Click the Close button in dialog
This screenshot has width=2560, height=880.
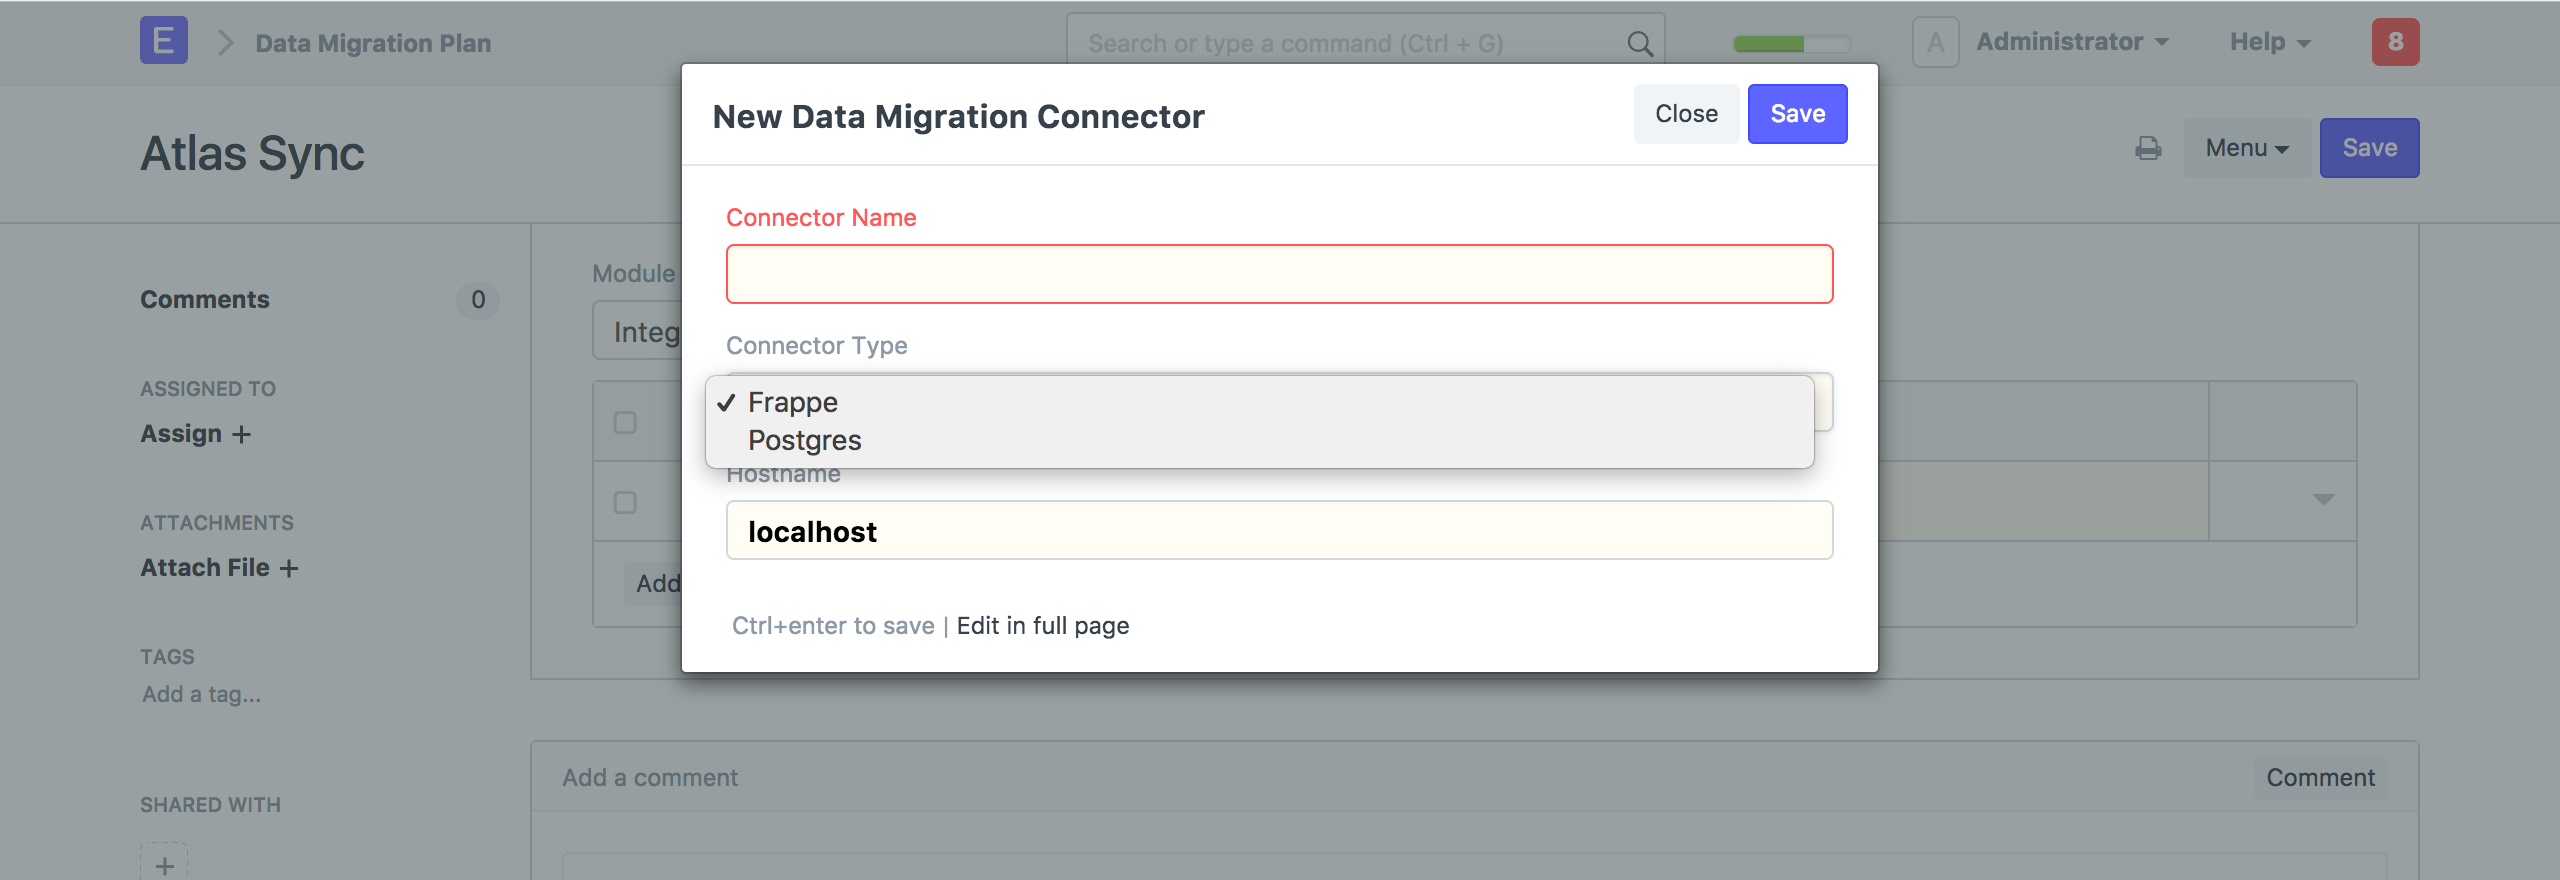click(1686, 114)
